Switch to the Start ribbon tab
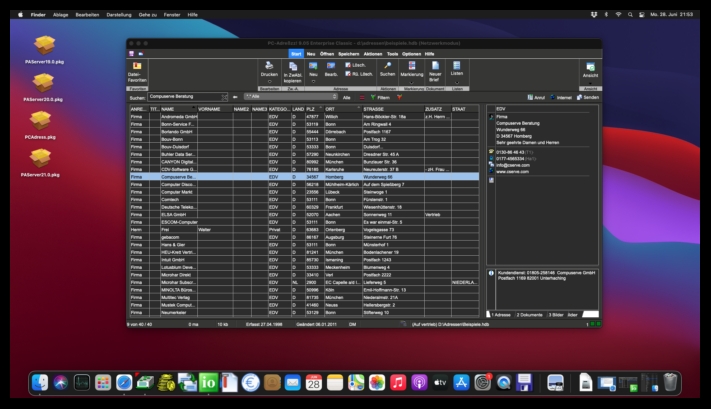711x409 pixels. pos(296,54)
